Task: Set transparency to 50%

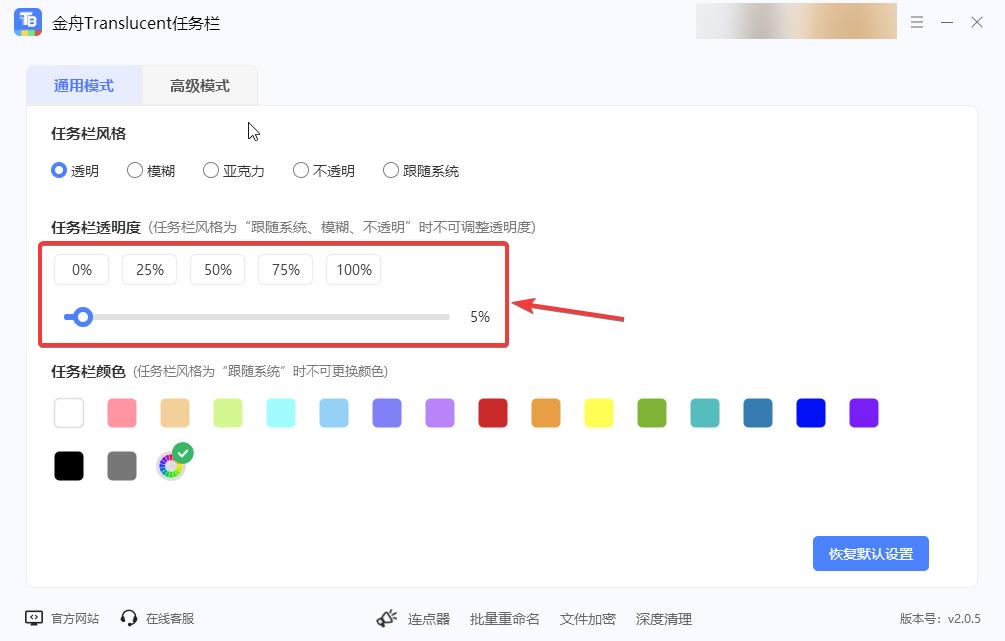Action: coord(217,269)
